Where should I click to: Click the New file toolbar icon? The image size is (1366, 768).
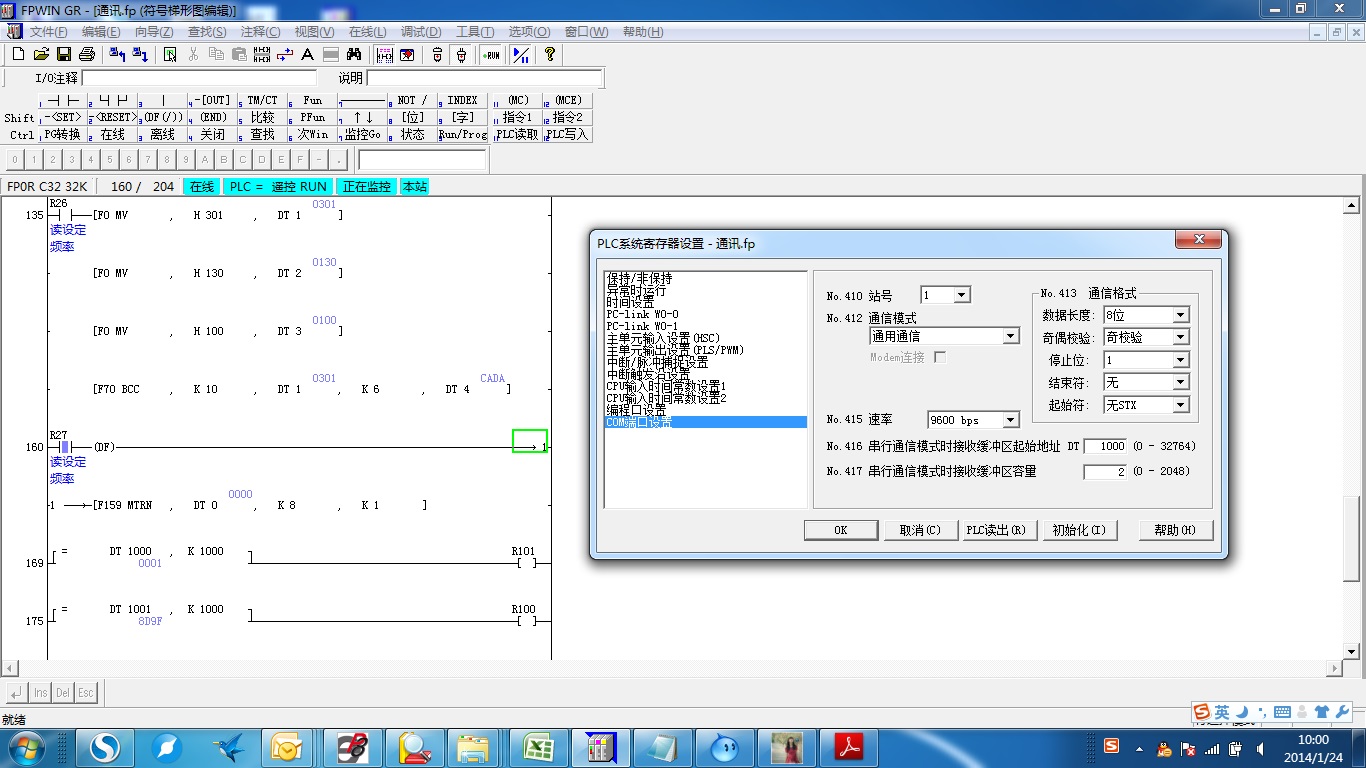coord(18,55)
